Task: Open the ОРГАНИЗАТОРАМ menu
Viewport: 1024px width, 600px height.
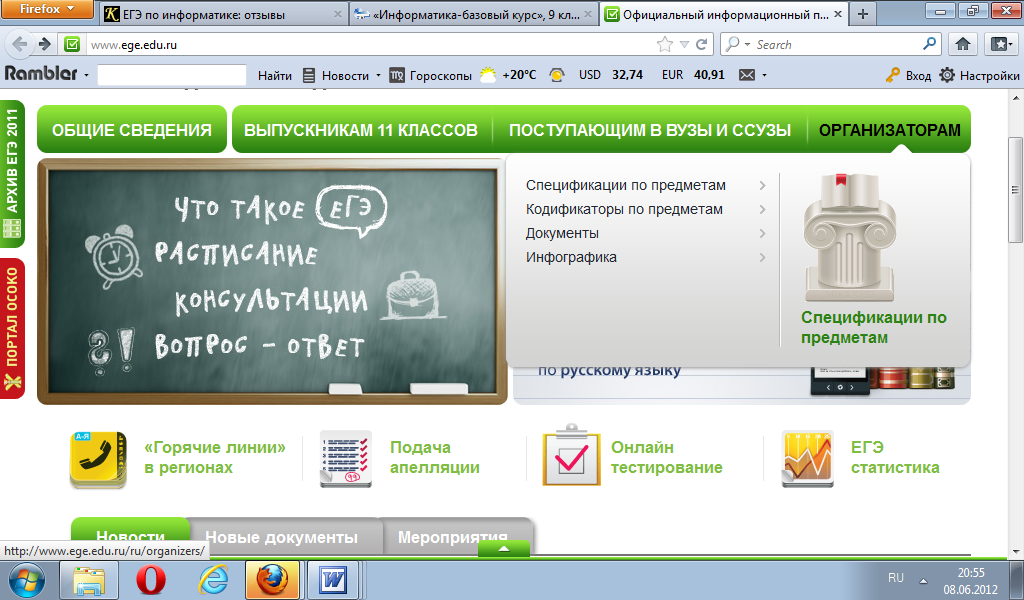Action: [889, 129]
